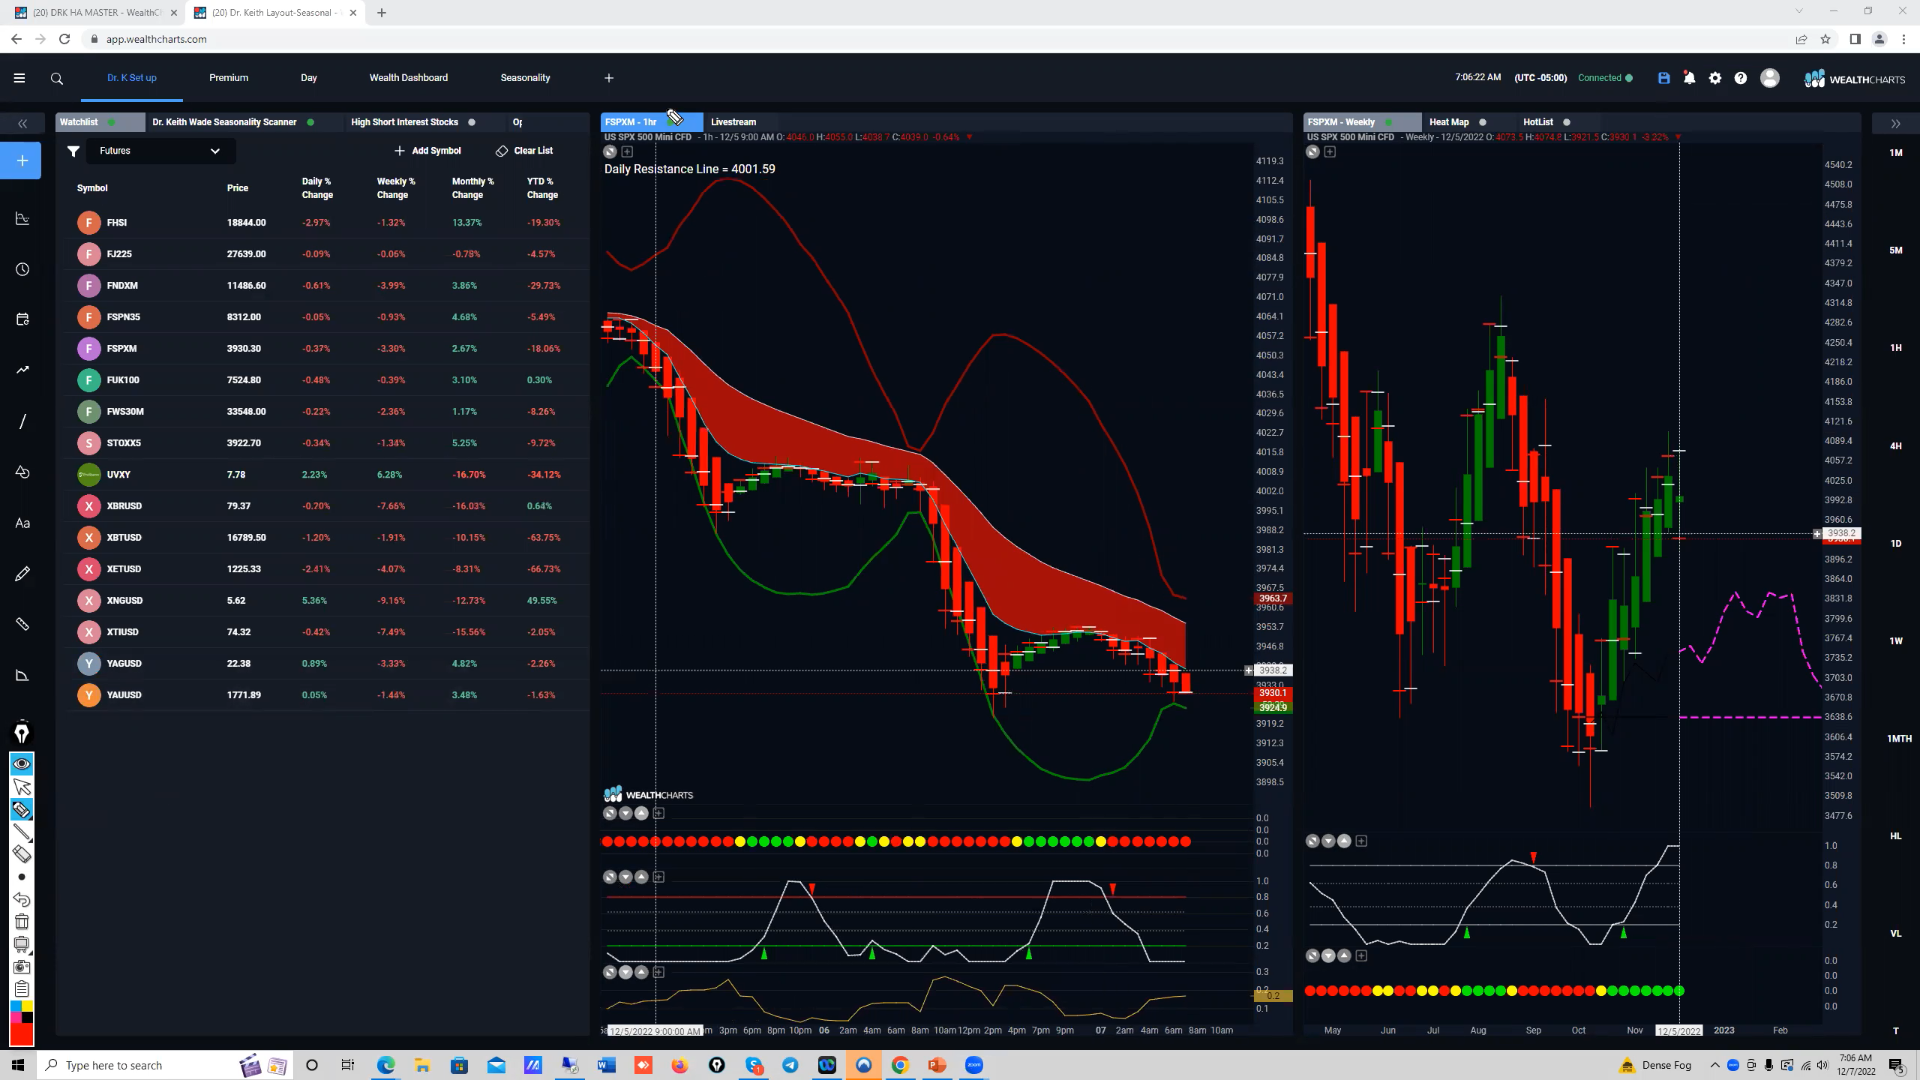1920x1080 pixels.
Task: Open the help question mark
Action: (x=1741, y=78)
